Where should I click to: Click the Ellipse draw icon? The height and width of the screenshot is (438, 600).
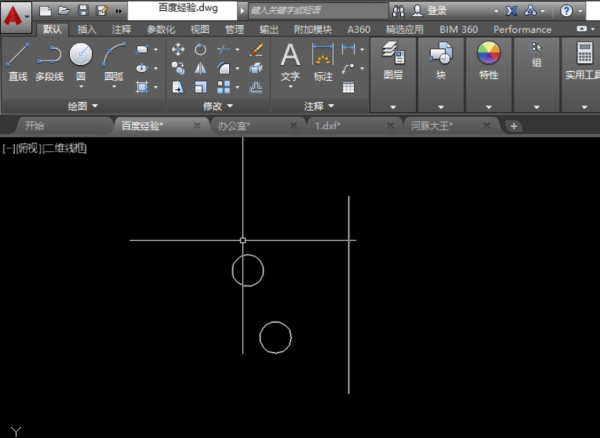(142, 68)
